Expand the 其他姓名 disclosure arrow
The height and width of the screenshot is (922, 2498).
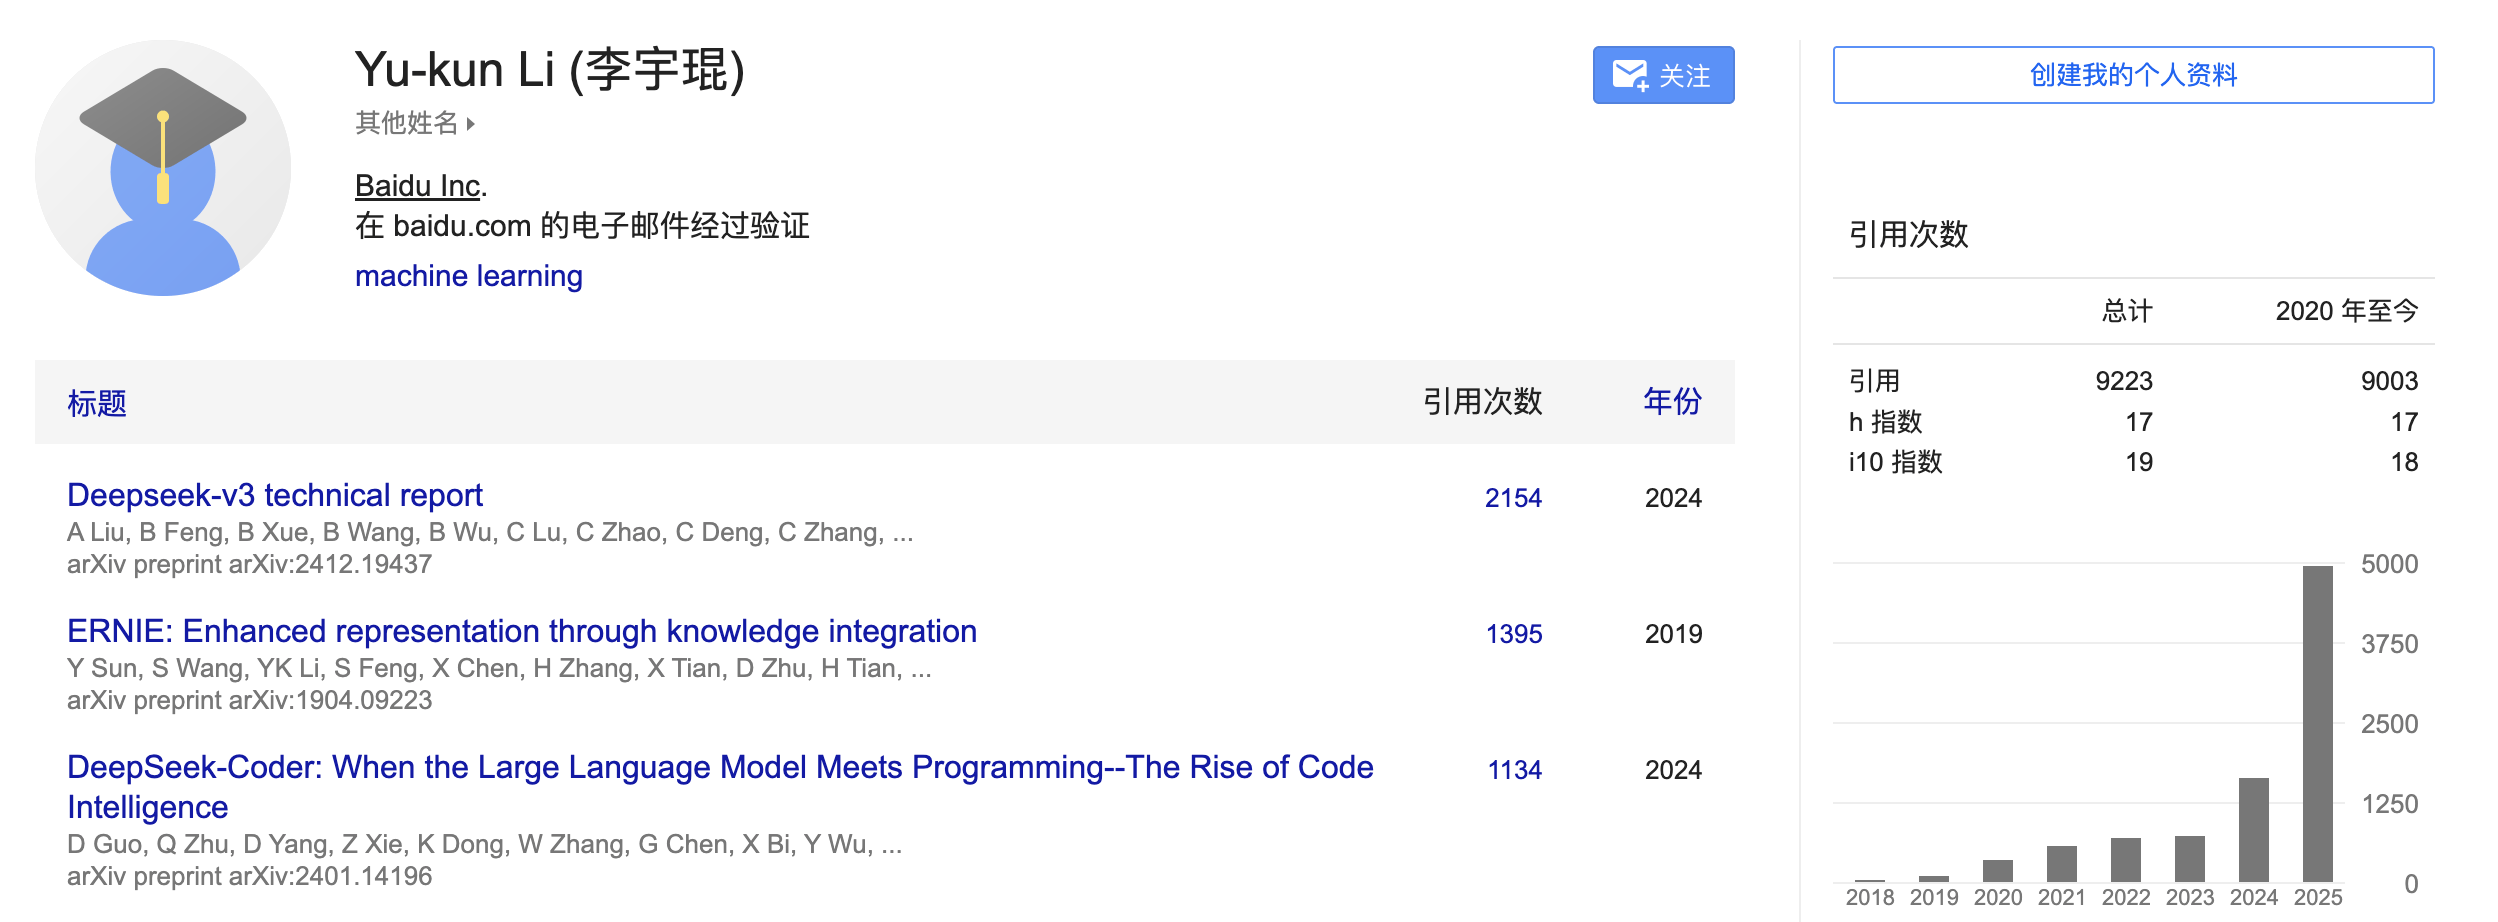click(x=472, y=125)
